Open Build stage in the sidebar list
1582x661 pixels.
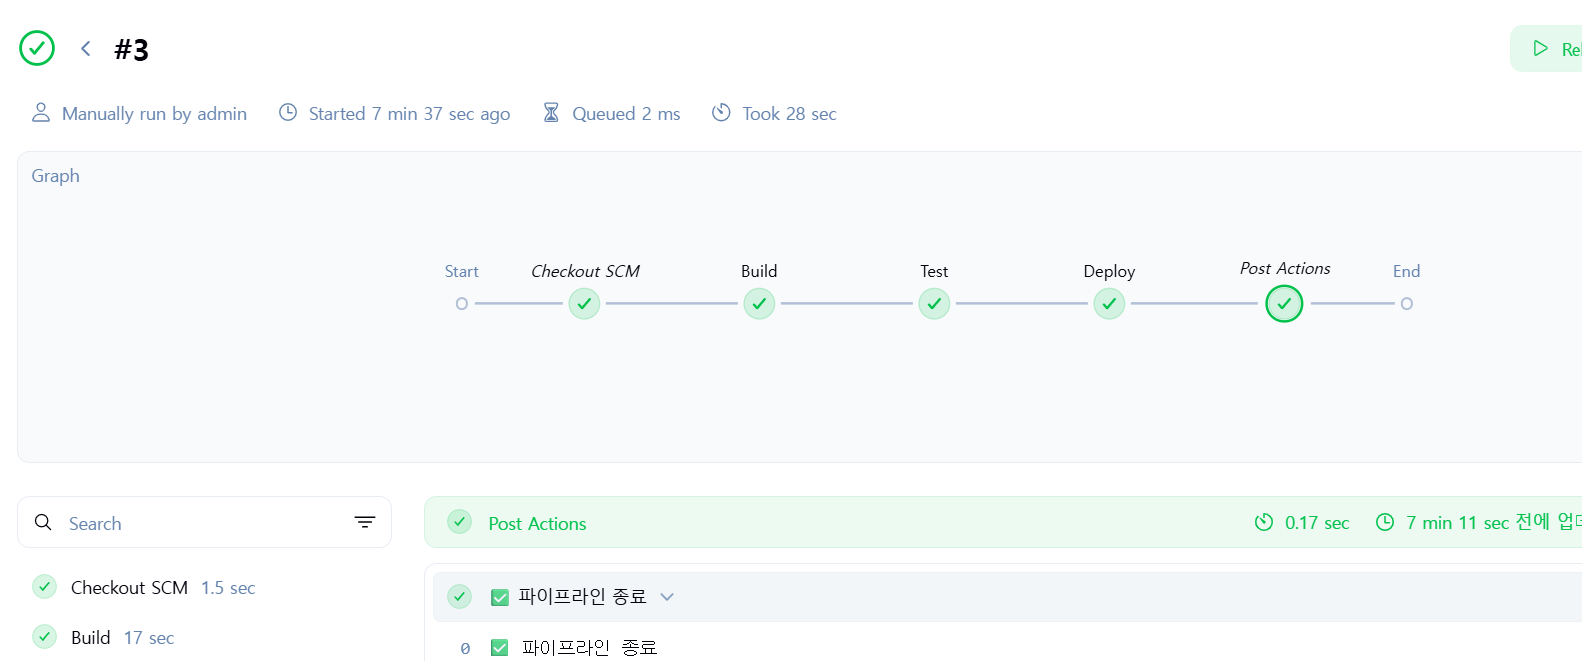[x=103, y=637]
